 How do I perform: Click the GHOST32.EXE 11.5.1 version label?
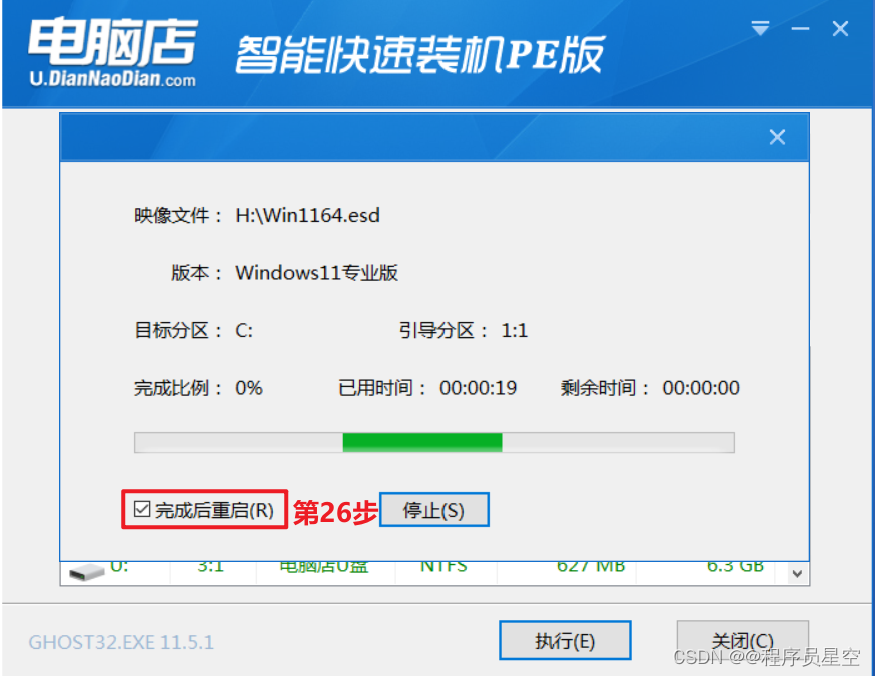click(121, 642)
